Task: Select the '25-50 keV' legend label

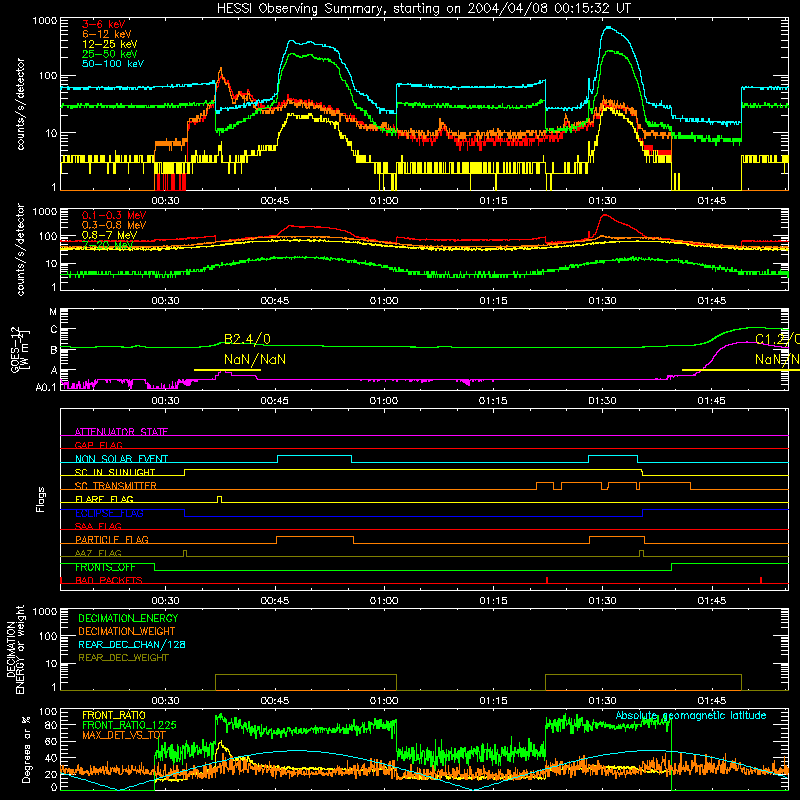Action: pos(110,54)
